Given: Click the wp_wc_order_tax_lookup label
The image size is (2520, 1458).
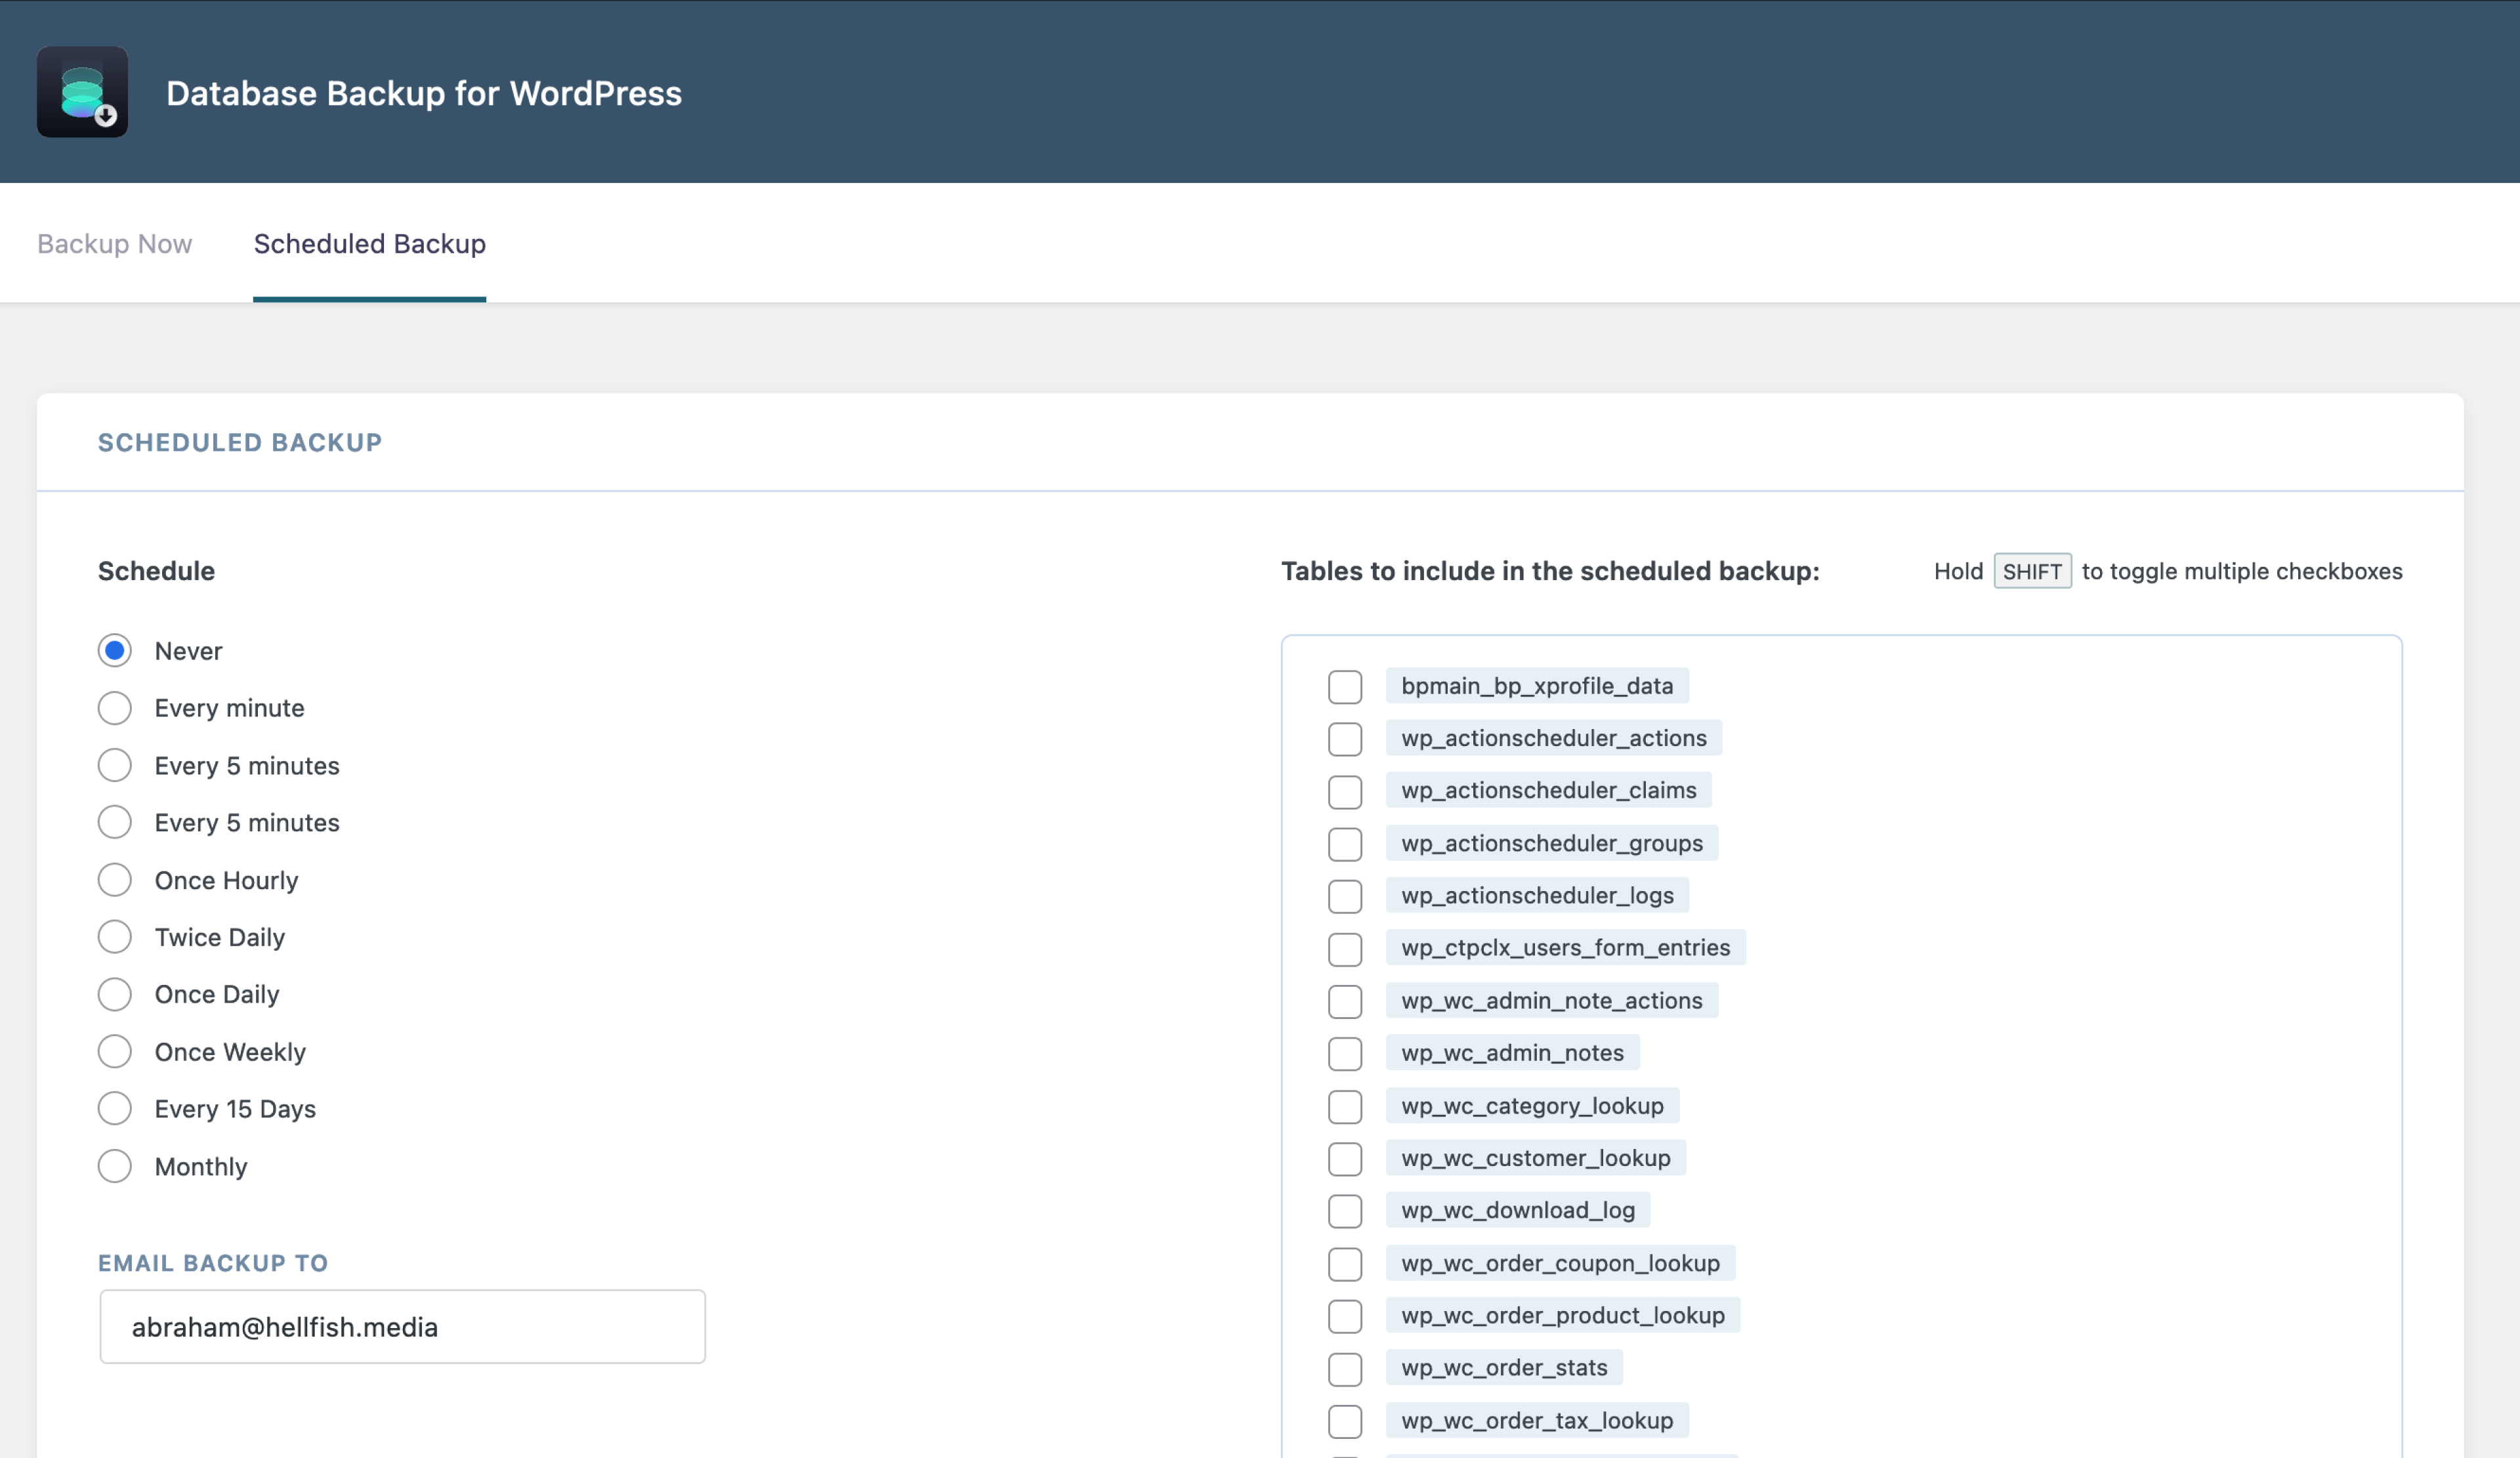Looking at the screenshot, I should (x=1537, y=1420).
